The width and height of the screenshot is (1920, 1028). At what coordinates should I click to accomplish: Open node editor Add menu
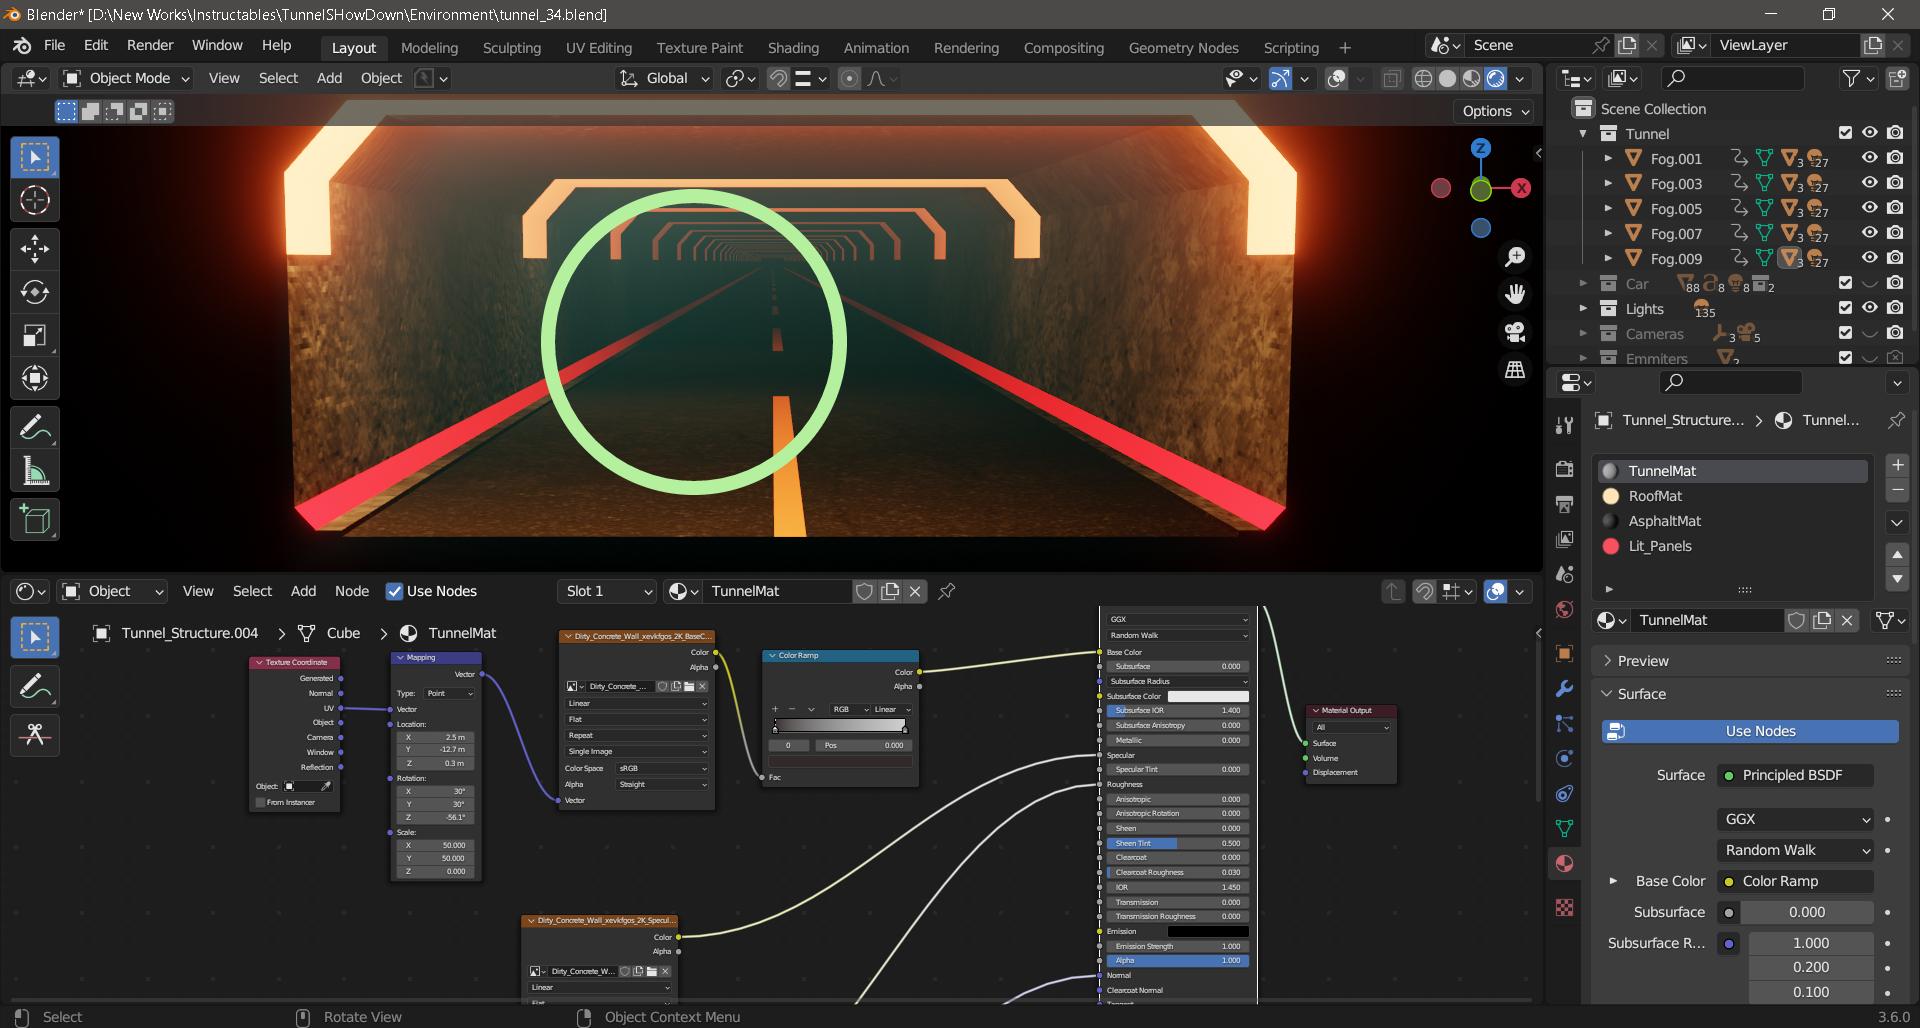303,591
